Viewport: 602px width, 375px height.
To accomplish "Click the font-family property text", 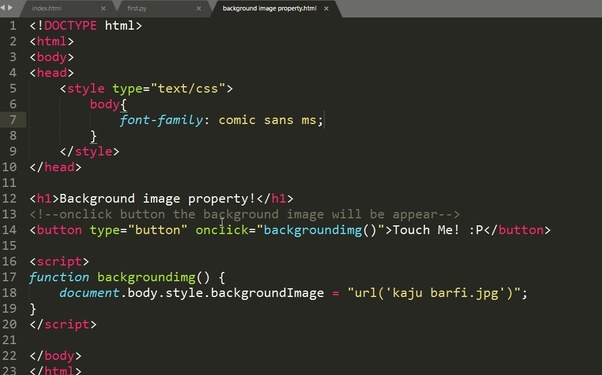I will (161, 120).
